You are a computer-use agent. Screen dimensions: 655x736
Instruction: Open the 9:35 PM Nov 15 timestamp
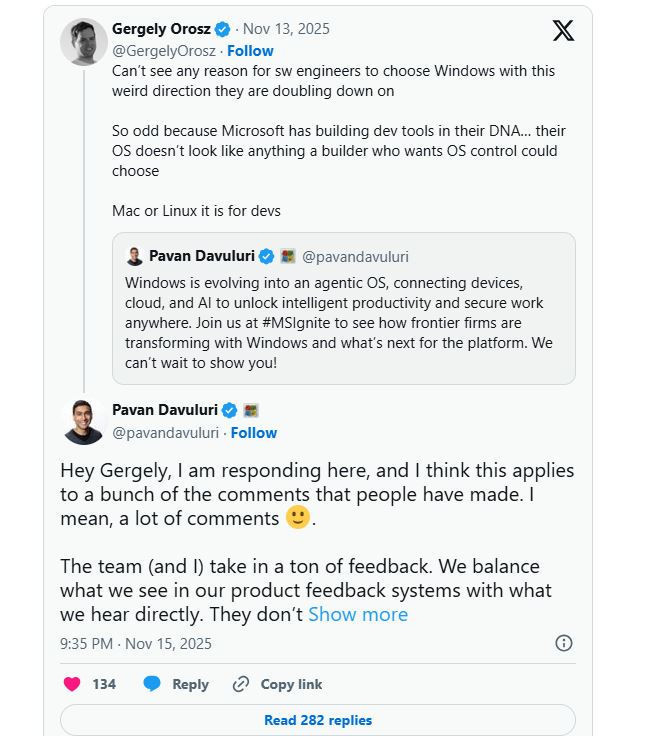(x=136, y=643)
